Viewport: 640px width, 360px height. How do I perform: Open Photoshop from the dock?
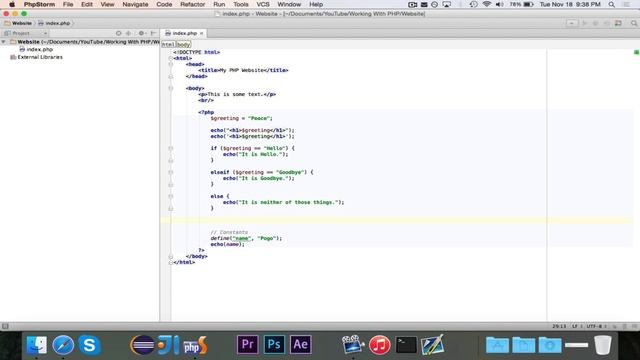point(274,345)
